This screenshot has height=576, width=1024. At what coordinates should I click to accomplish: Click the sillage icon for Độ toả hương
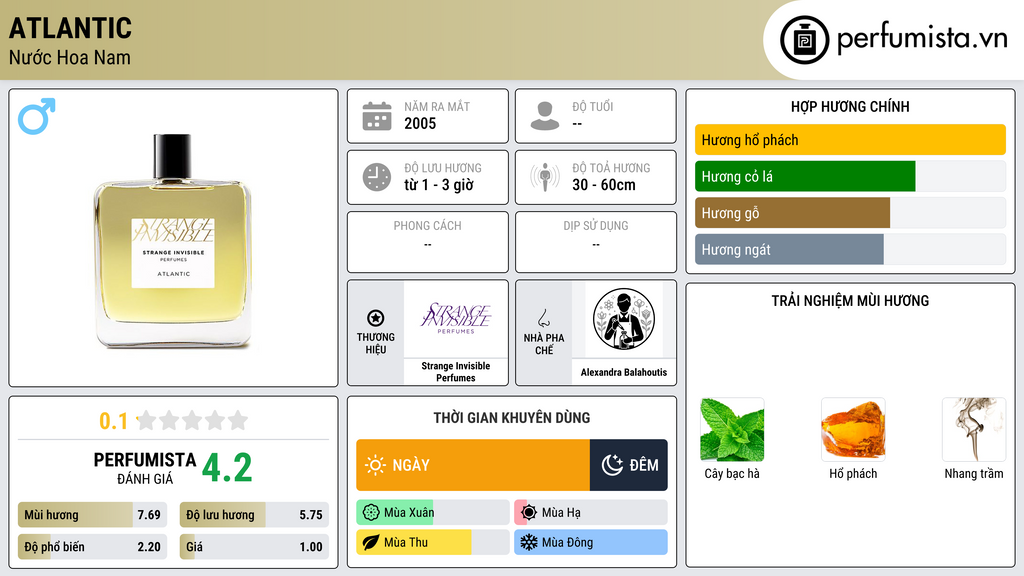(x=545, y=177)
